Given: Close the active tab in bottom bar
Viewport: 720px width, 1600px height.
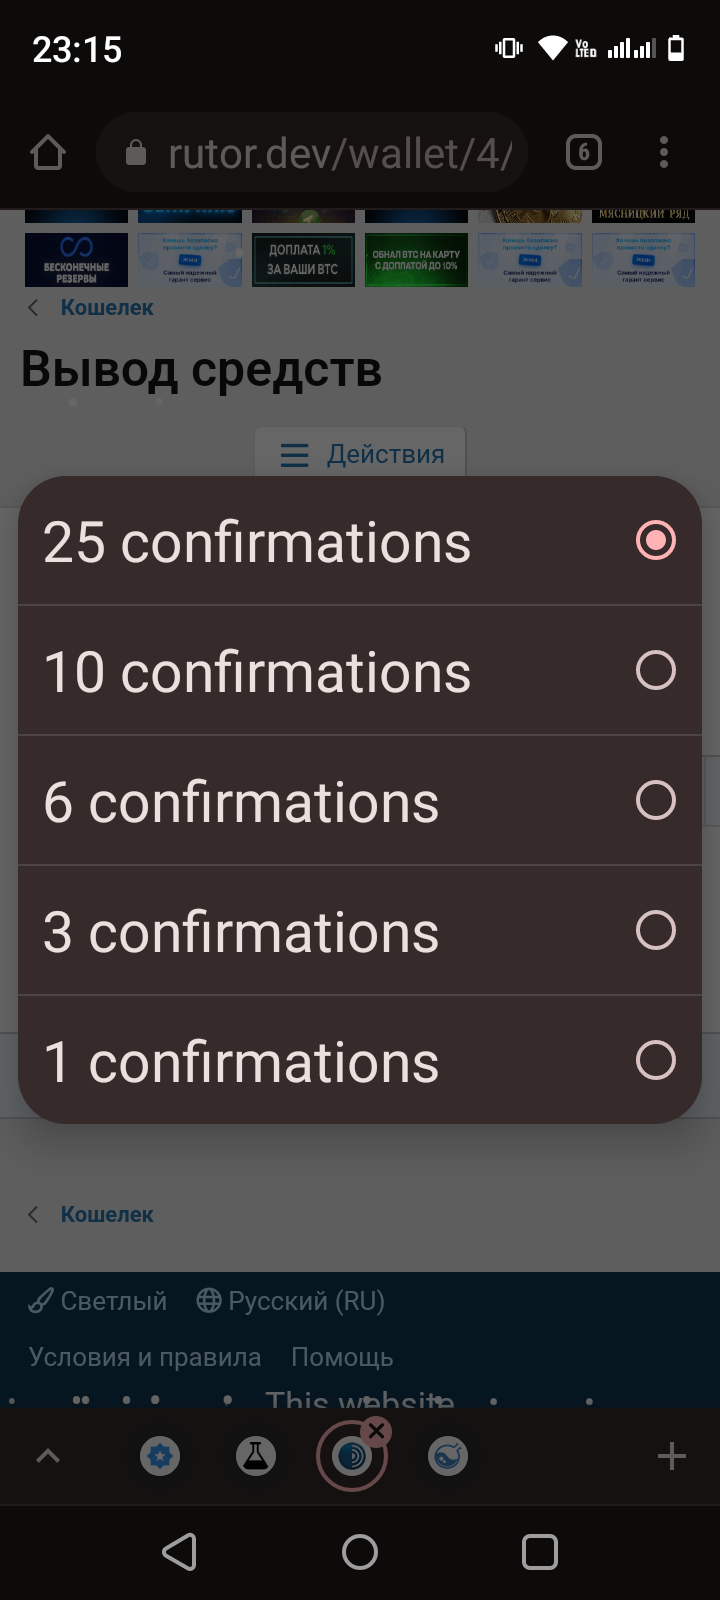Looking at the screenshot, I should [376, 1432].
